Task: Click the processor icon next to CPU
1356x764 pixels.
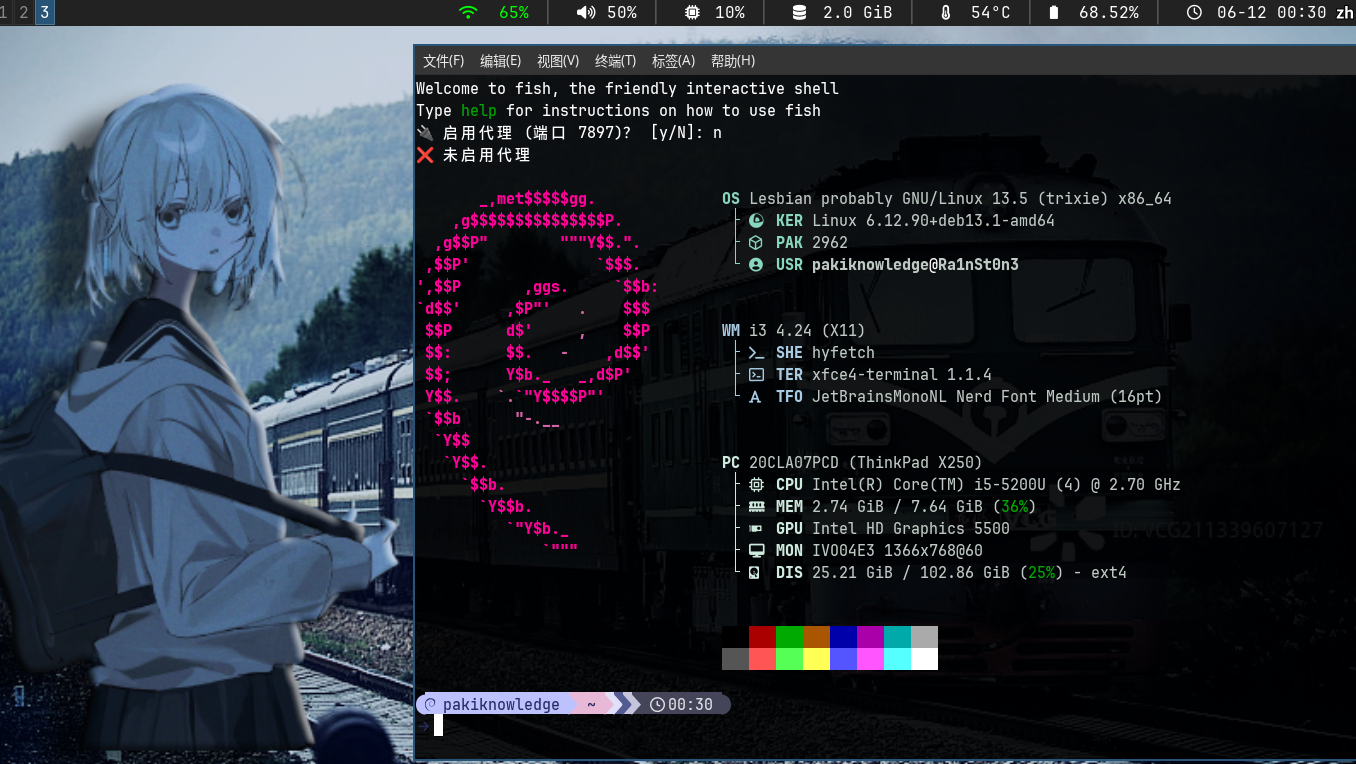Action: point(756,485)
